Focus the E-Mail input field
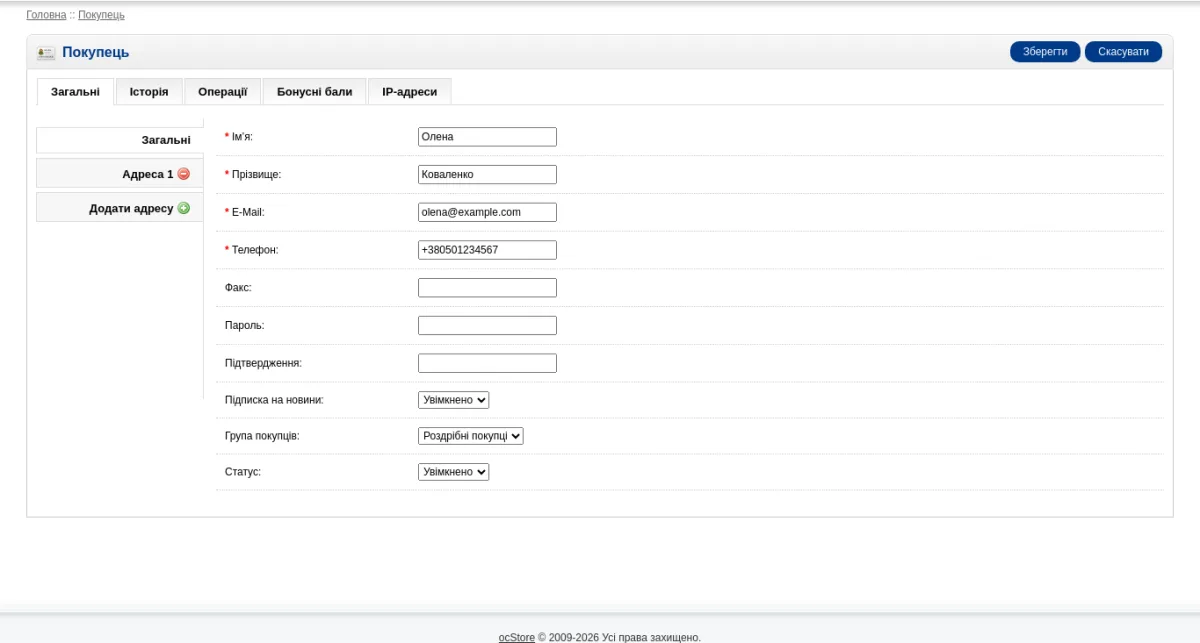 pos(487,212)
